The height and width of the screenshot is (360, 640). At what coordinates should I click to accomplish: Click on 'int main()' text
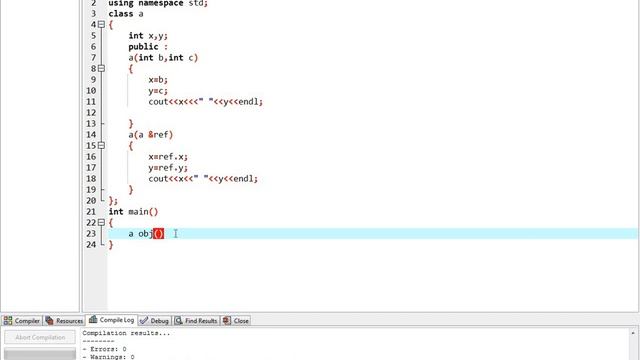point(133,211)
